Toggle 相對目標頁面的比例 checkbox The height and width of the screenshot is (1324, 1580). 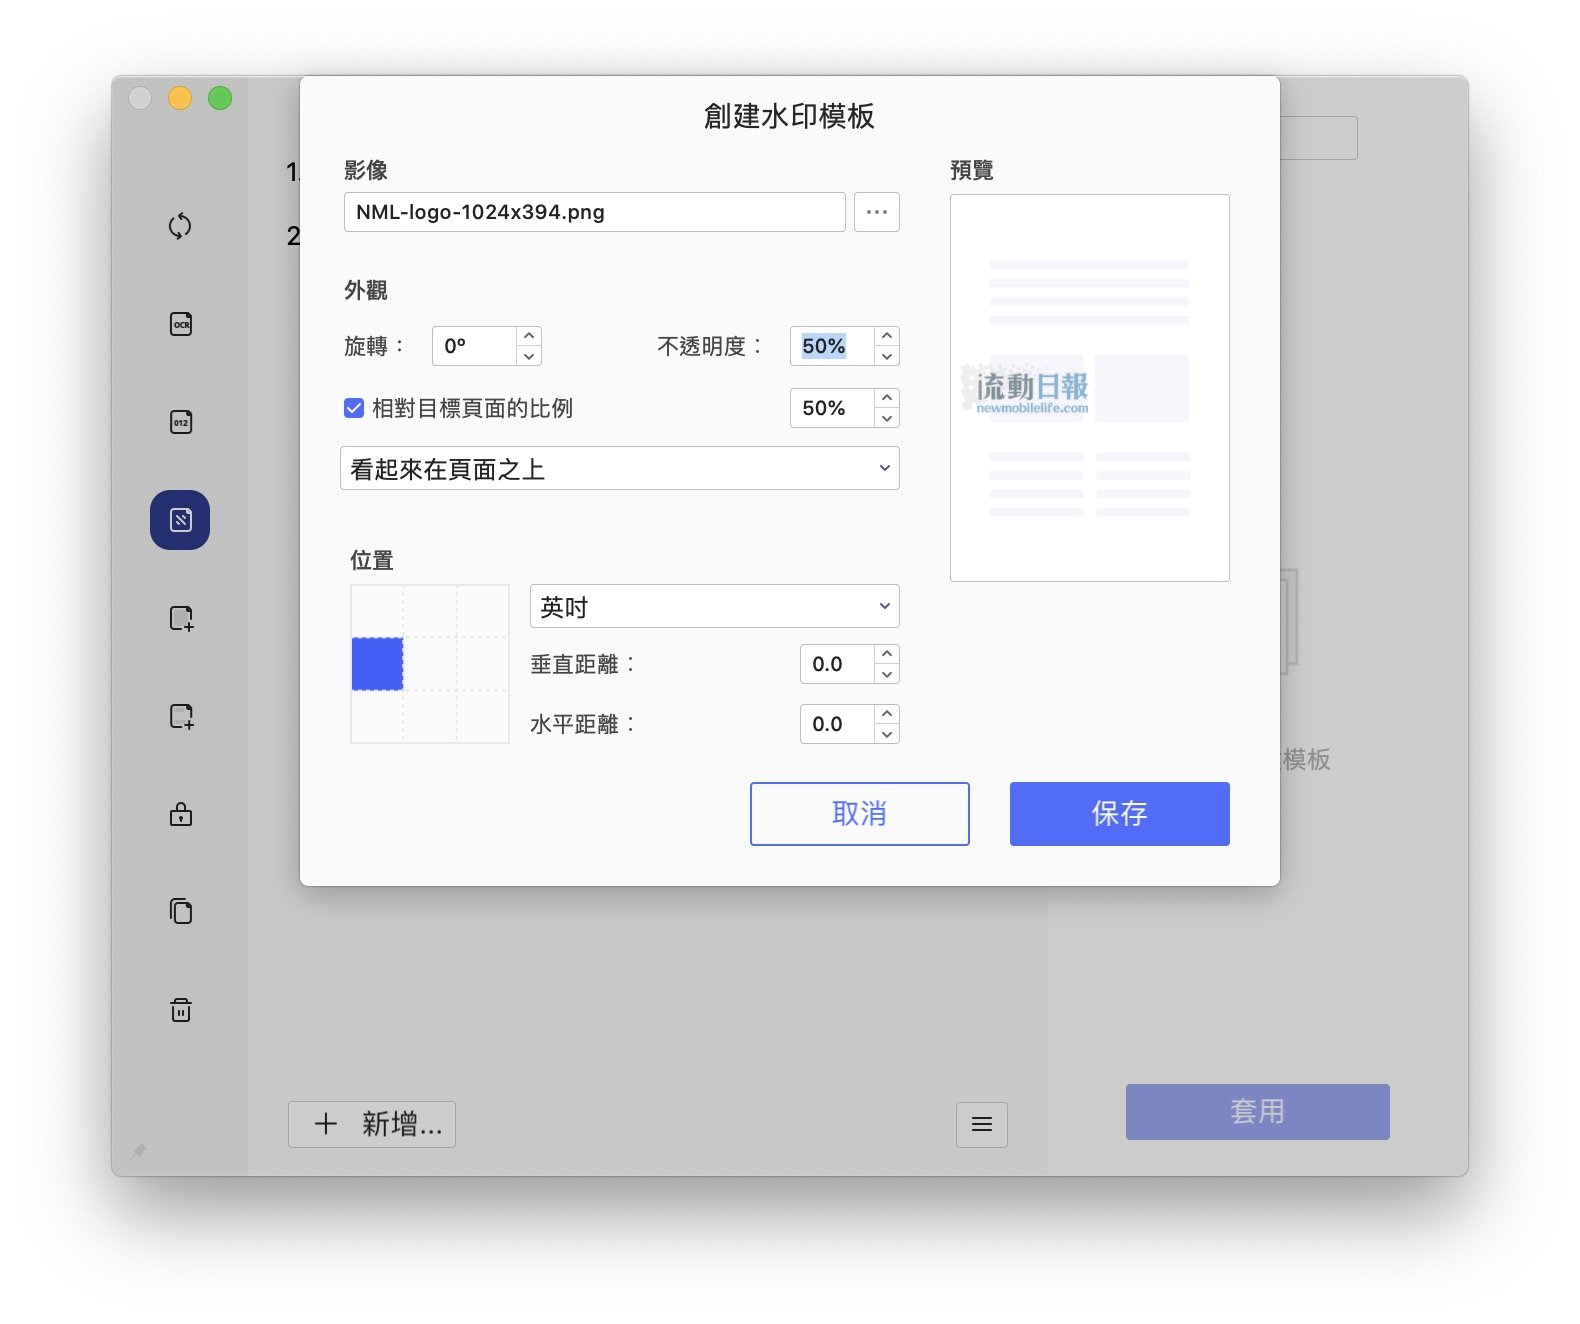354,408
